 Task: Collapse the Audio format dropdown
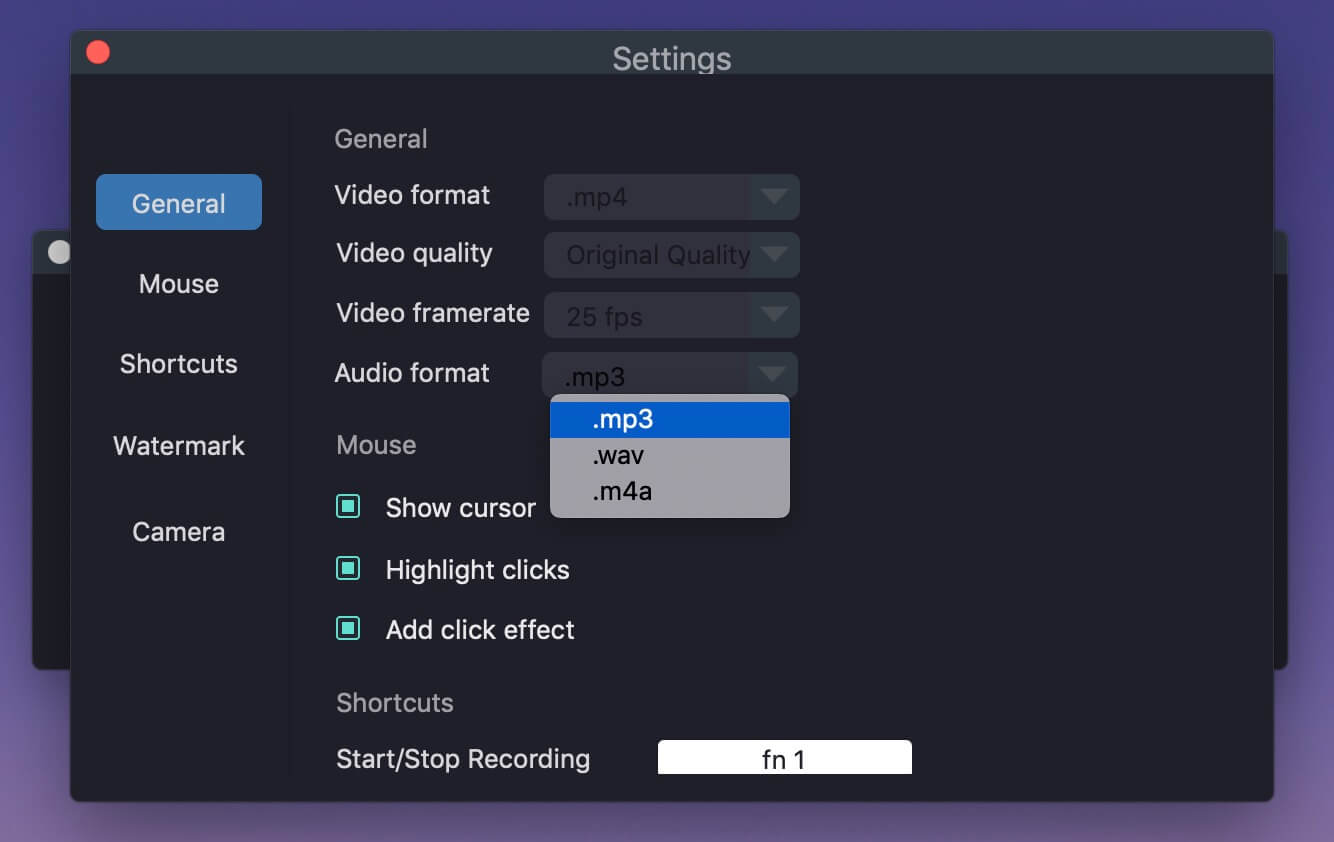tap(670, 375)
